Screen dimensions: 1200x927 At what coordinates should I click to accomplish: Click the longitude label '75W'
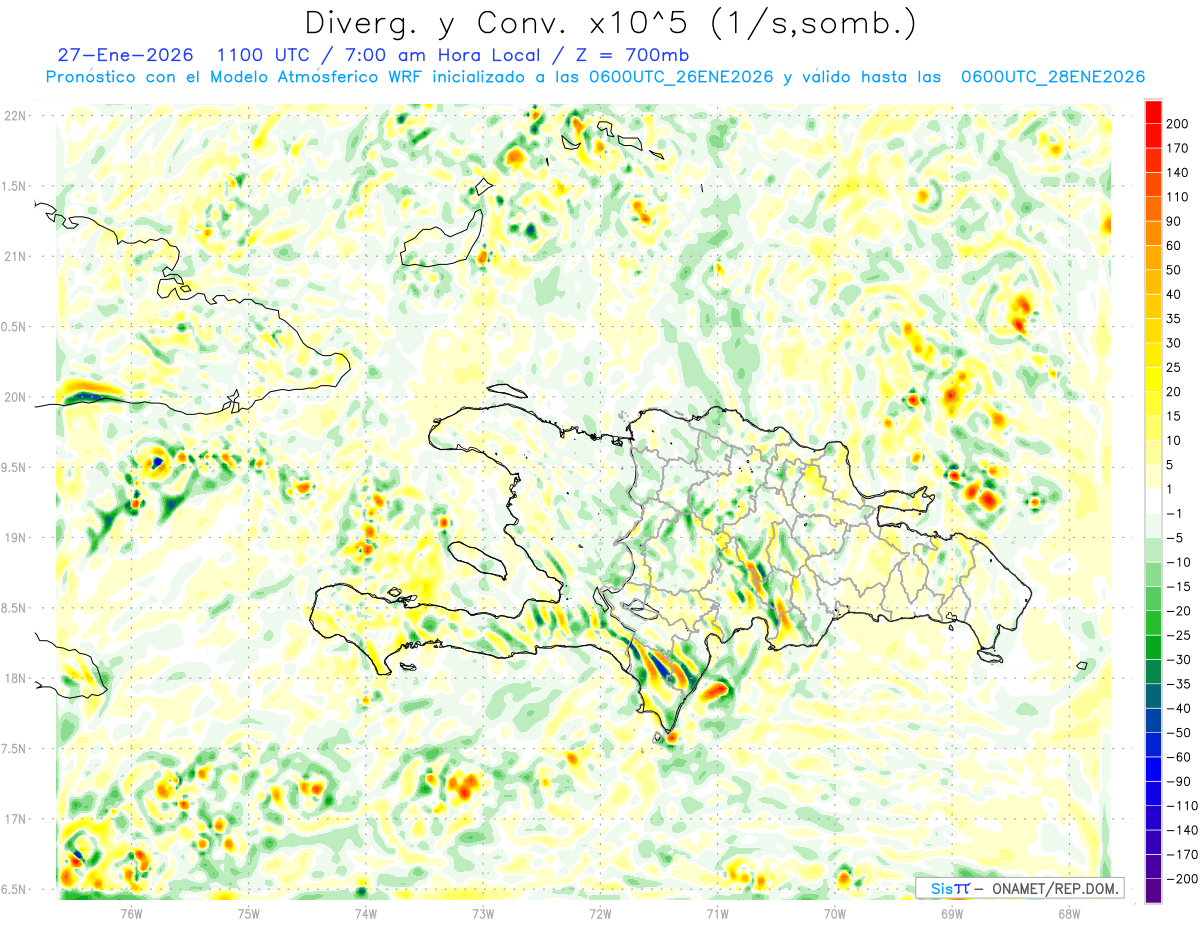(249, 913)
